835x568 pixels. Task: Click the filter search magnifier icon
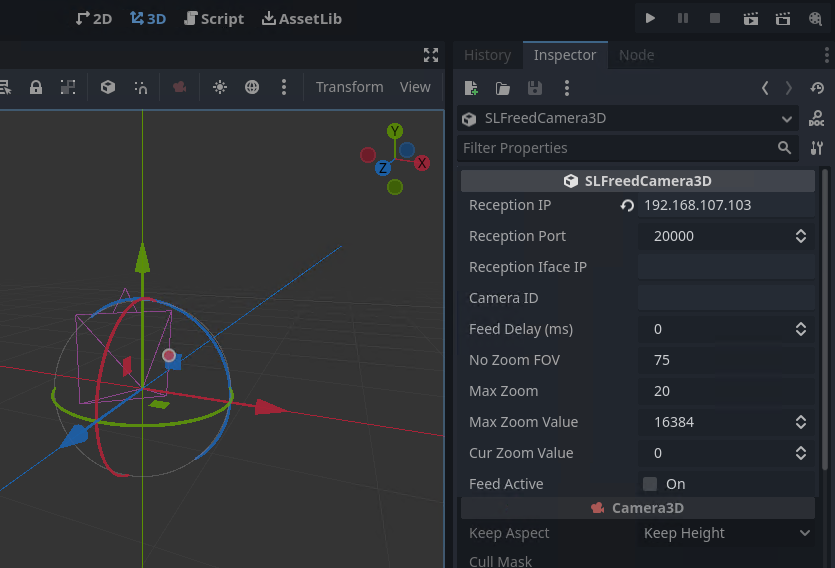784,148
